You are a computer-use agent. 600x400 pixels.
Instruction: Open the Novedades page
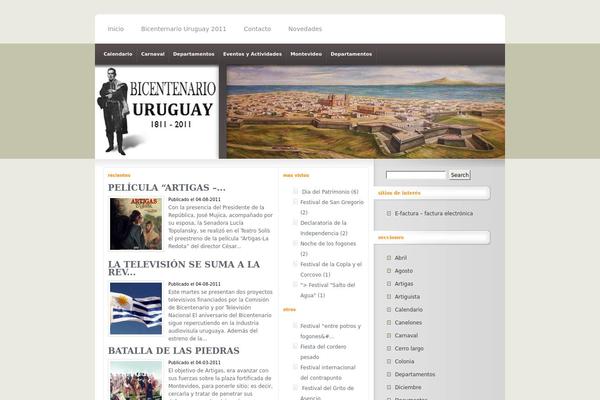(x=305, y=29)
